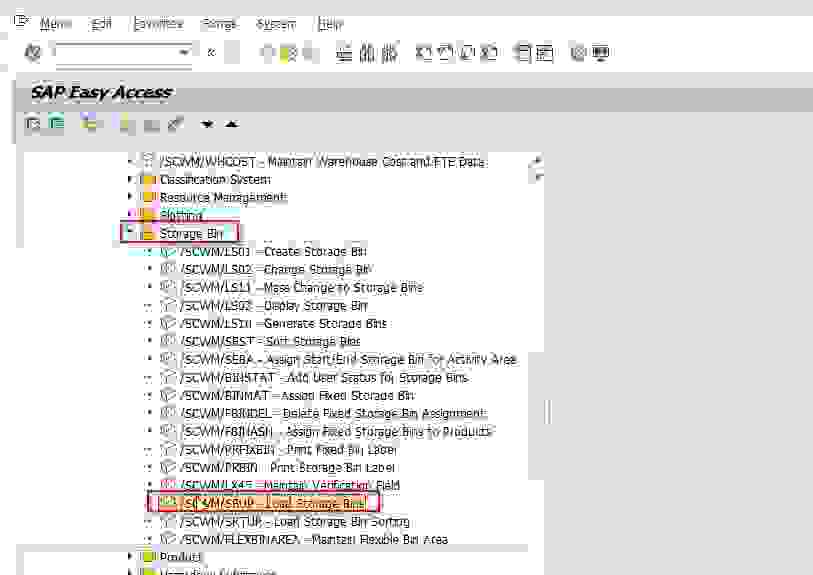
Task: Click the Create Shortcut icon
Action: [x=544, y=52]
